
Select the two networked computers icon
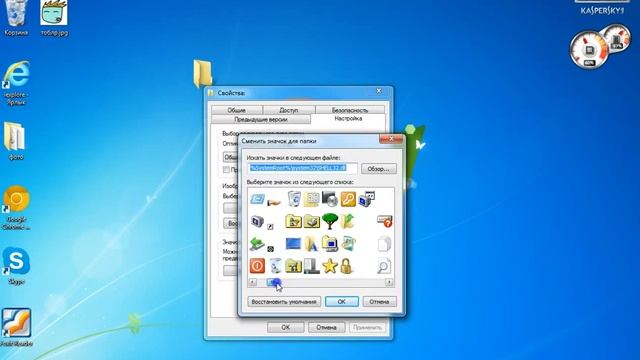tap(366, 199)
